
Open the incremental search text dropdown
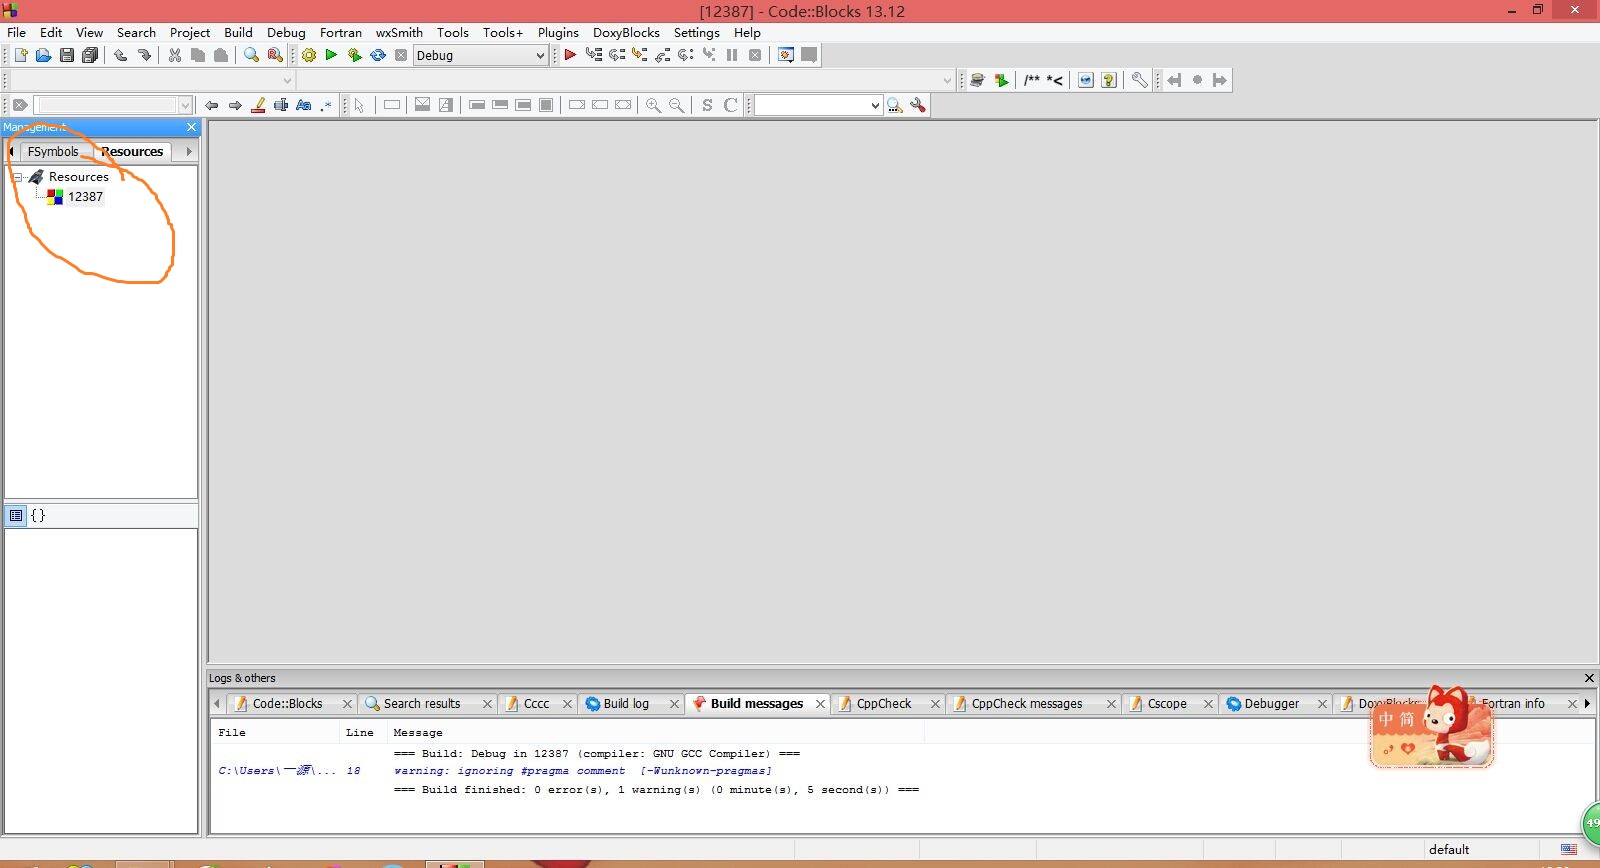185,105
